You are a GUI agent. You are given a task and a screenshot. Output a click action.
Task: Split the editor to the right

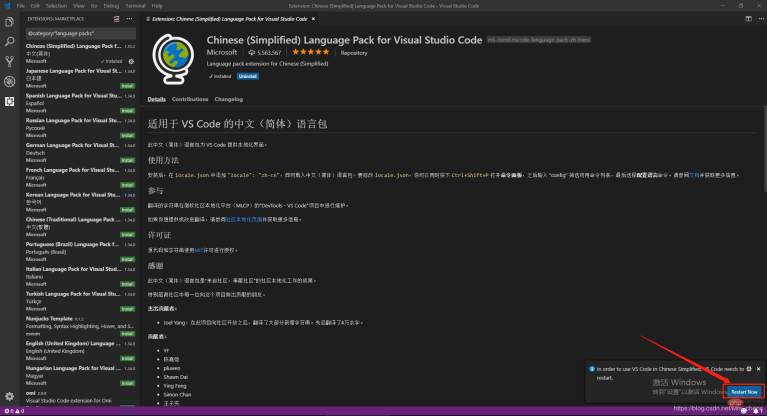(x=748, y=19)
